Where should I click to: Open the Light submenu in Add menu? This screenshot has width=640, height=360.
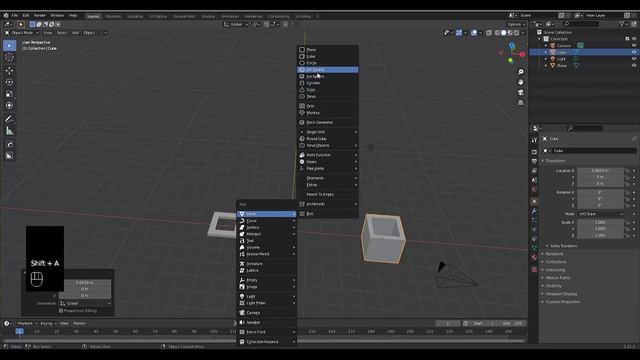267,297
